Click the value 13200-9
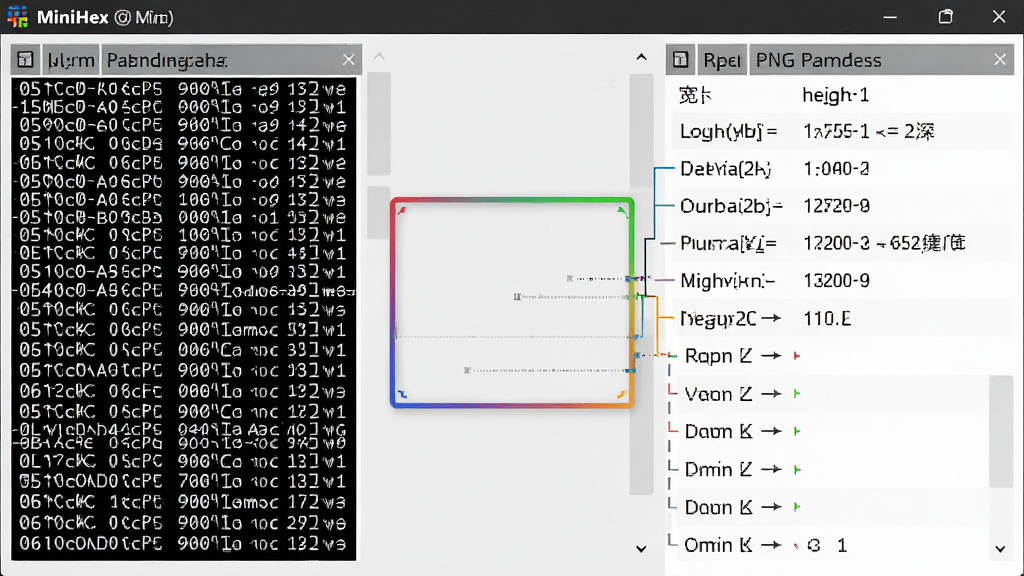 tap(836, 281)
